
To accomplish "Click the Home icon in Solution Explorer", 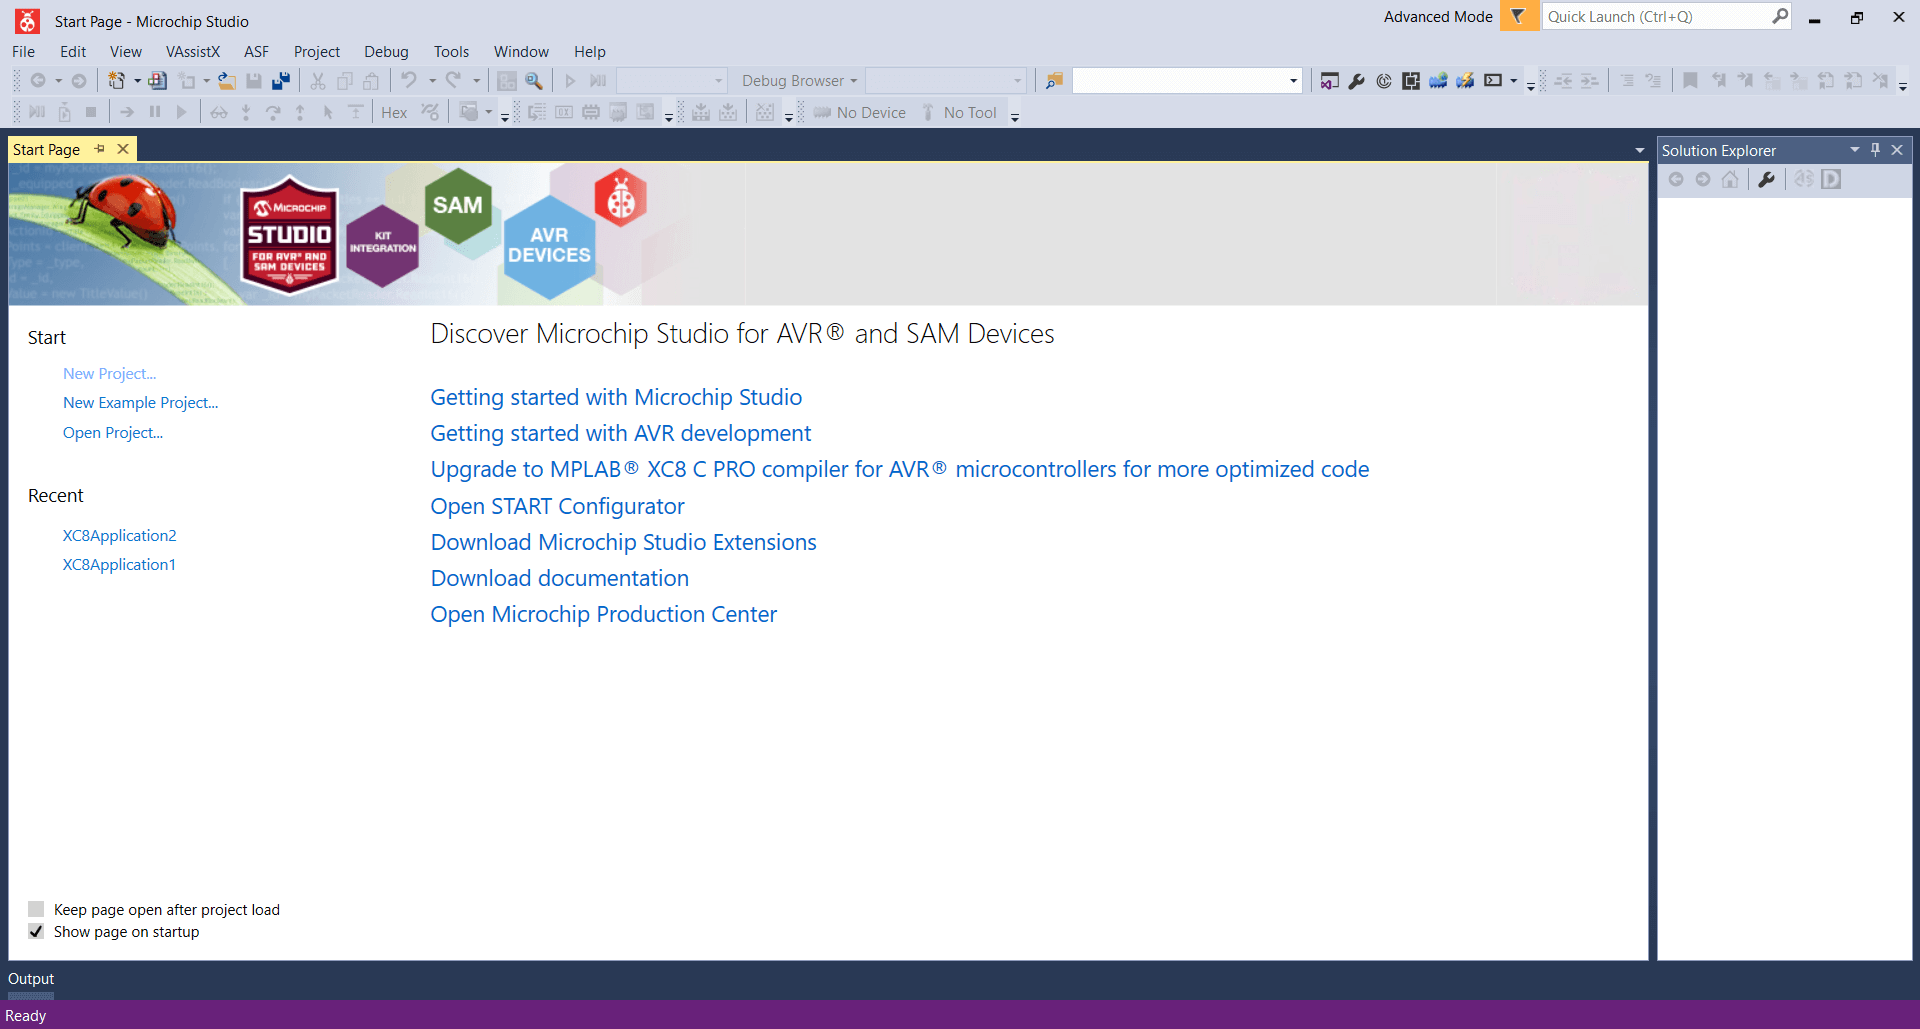I will pos(1730,180).
